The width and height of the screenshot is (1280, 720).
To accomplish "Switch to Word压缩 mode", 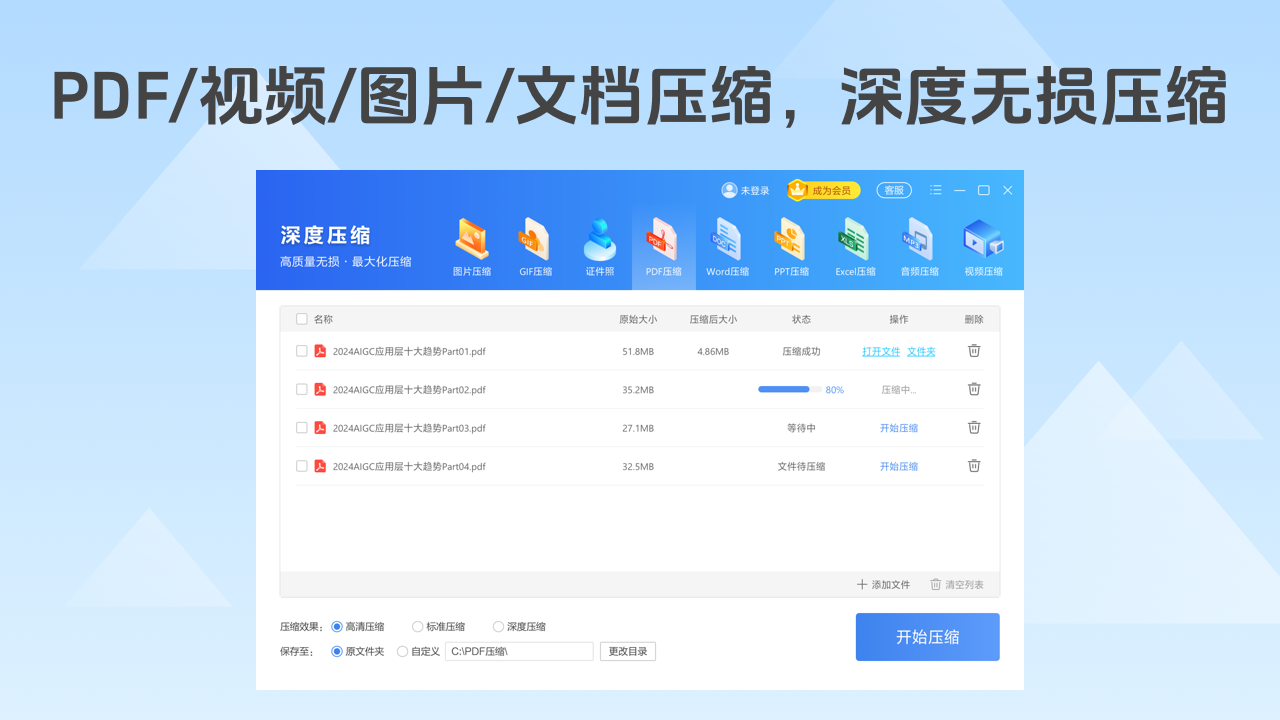I will click(x=727, y=243).
